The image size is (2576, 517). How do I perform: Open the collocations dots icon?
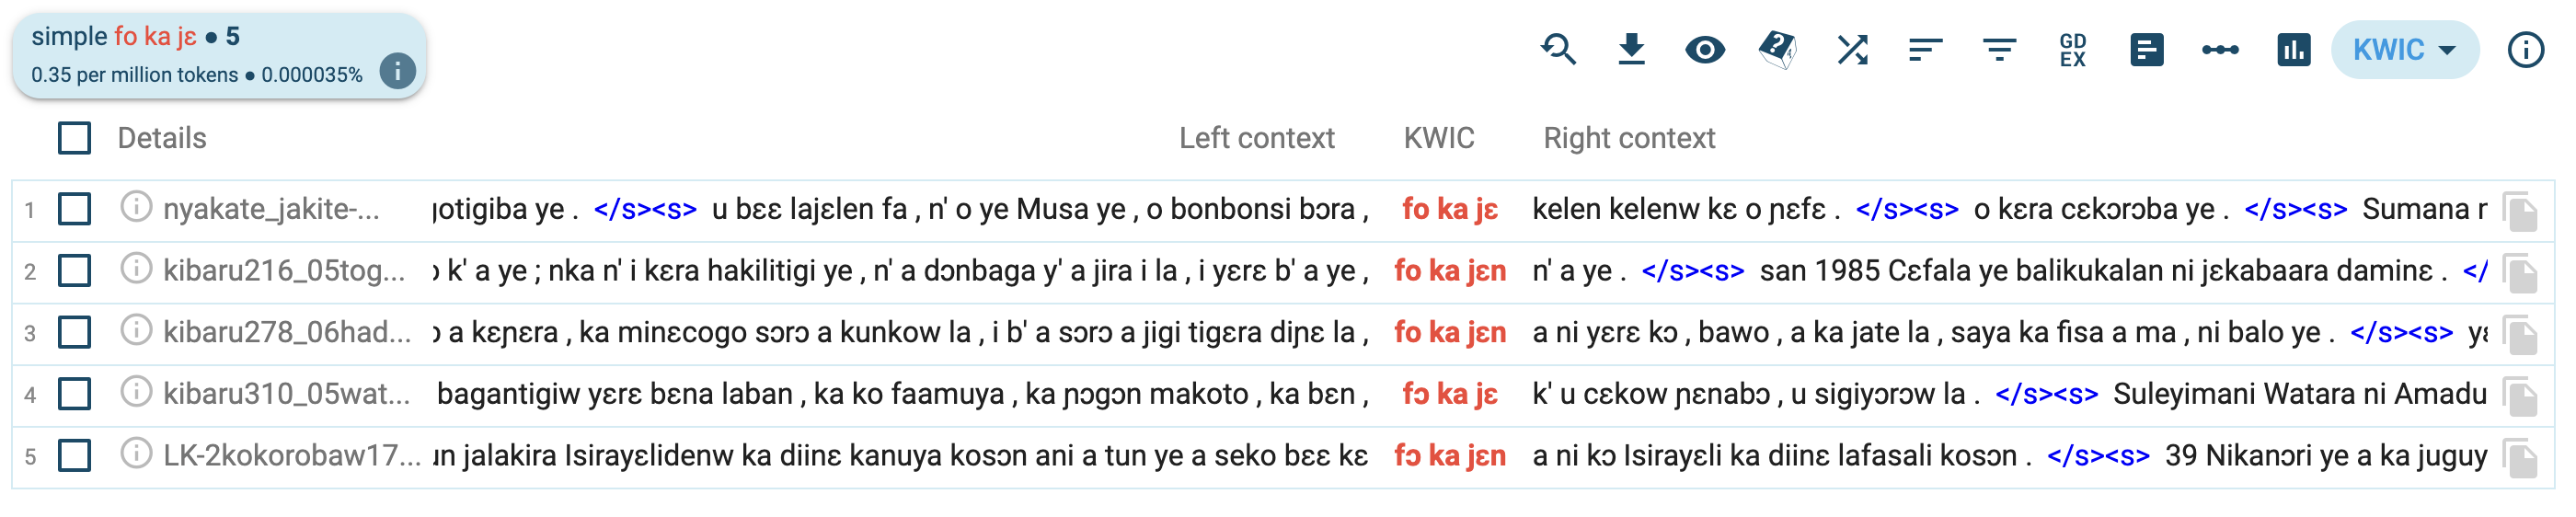(2220, 49)
